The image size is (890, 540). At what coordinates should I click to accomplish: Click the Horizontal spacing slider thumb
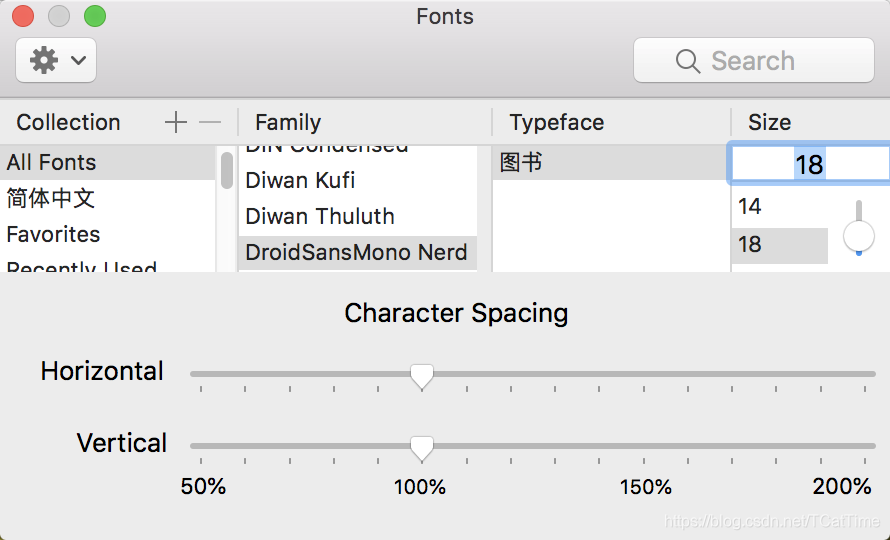(422, 376)
